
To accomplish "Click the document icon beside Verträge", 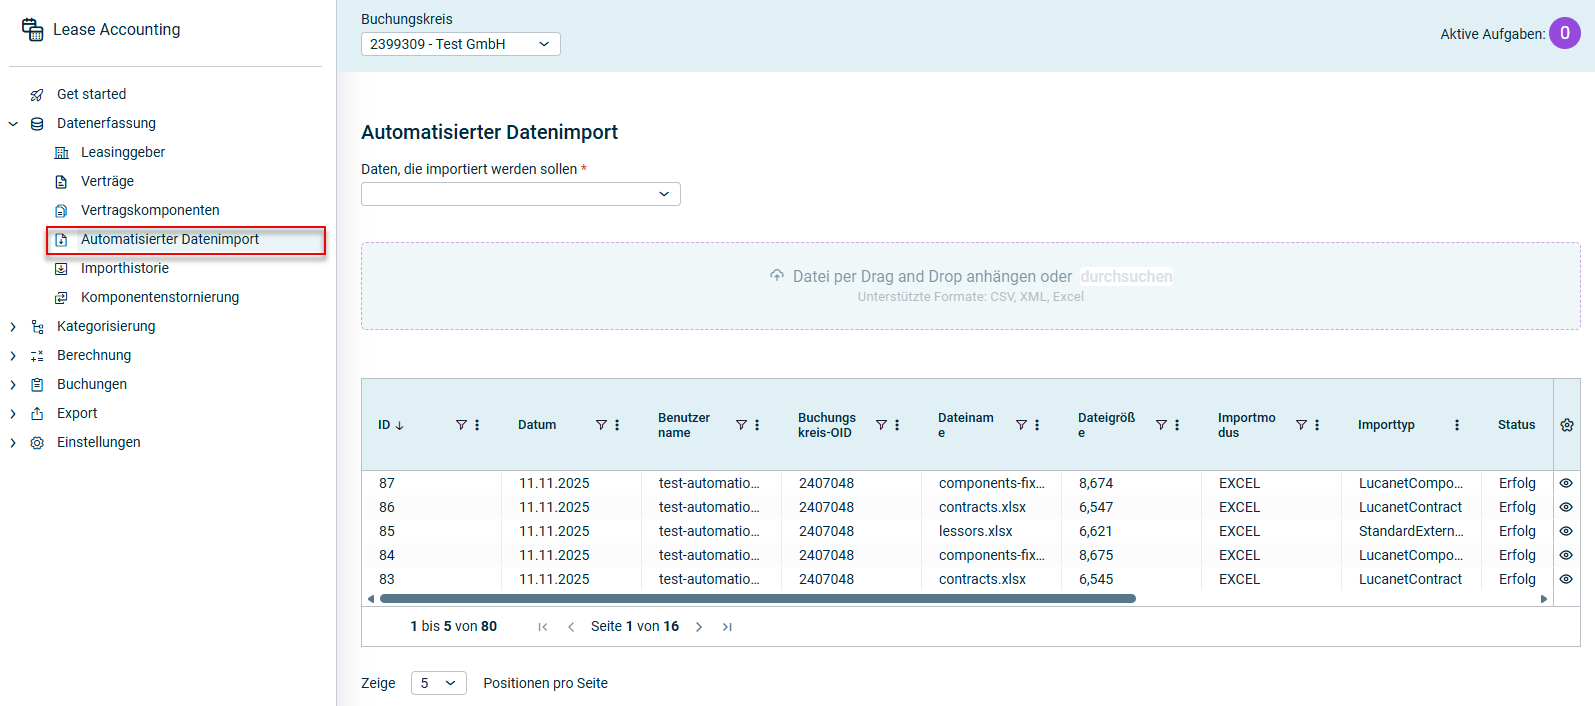I will [x=61, y=182].
